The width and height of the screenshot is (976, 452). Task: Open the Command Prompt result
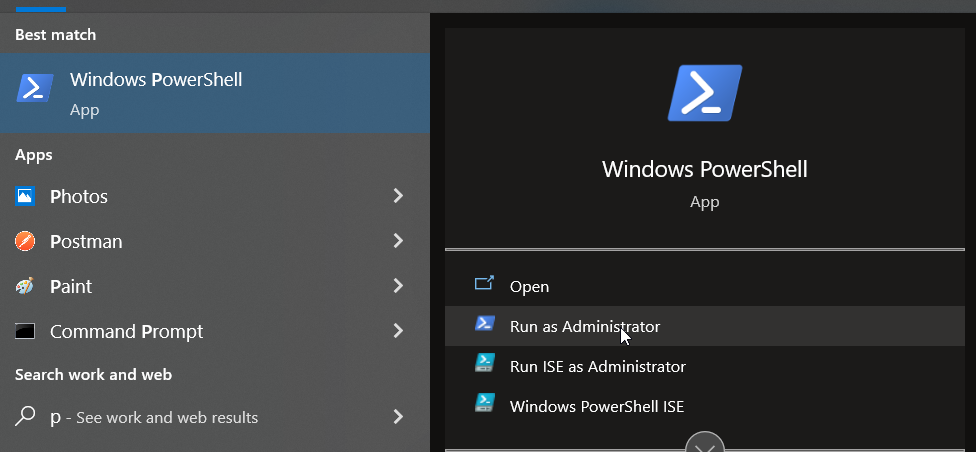click(215, 331)
